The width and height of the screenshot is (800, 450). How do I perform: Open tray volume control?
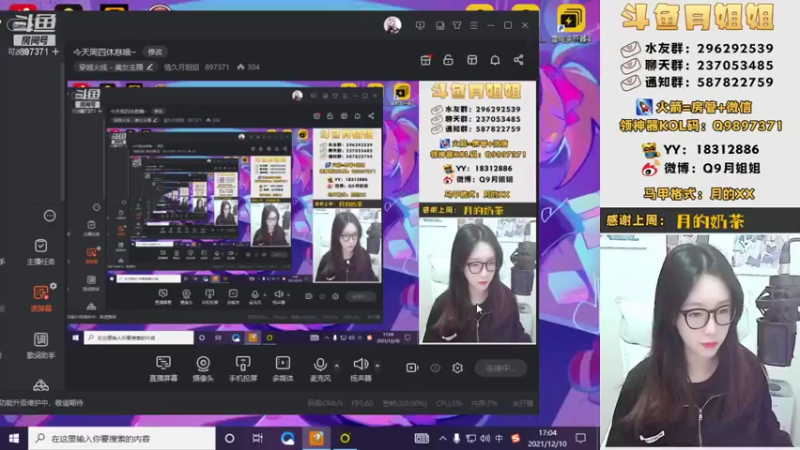[x=485, y=438]
